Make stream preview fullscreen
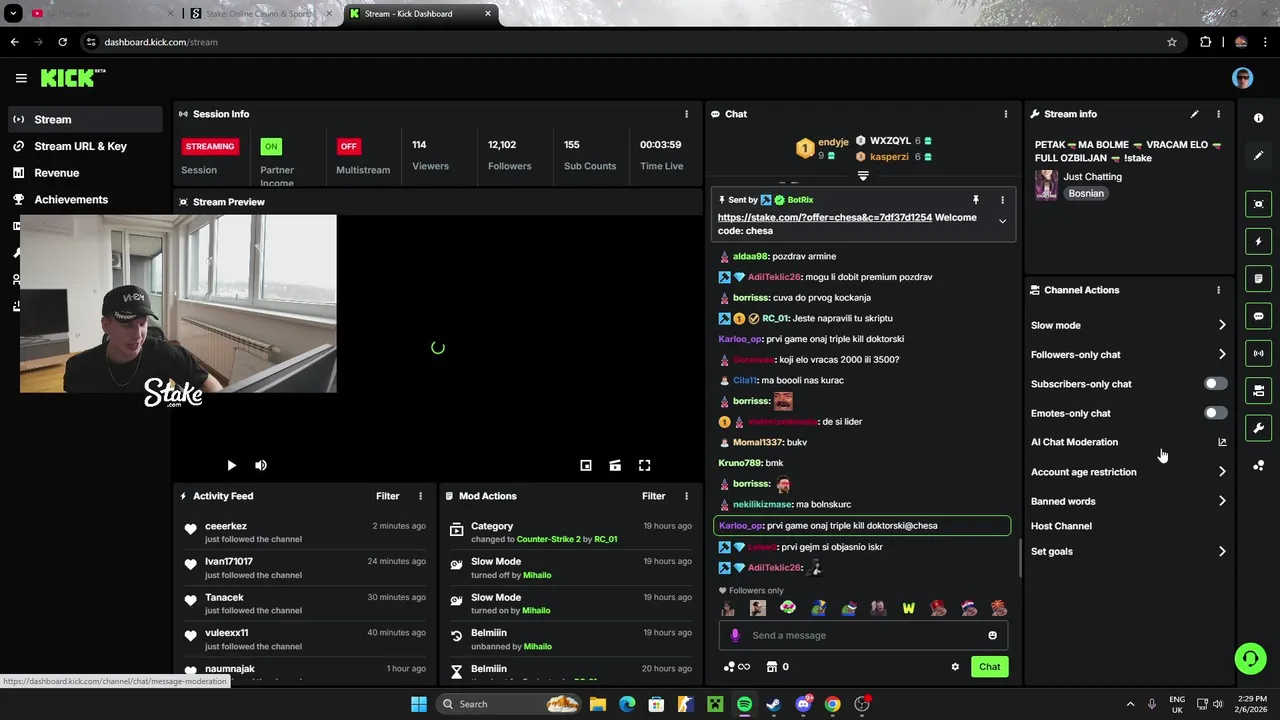1280x720 pixels. (x=645, y=465)
